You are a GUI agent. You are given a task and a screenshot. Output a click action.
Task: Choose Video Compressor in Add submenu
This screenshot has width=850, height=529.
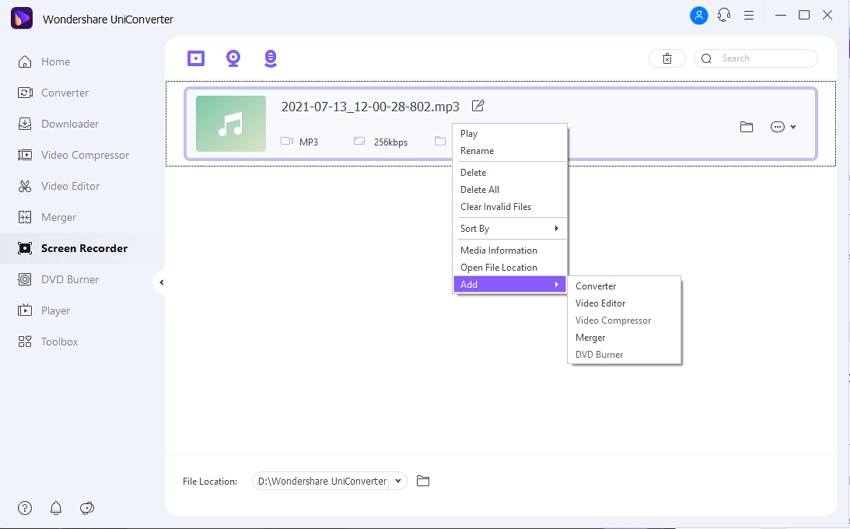(624, 320)
